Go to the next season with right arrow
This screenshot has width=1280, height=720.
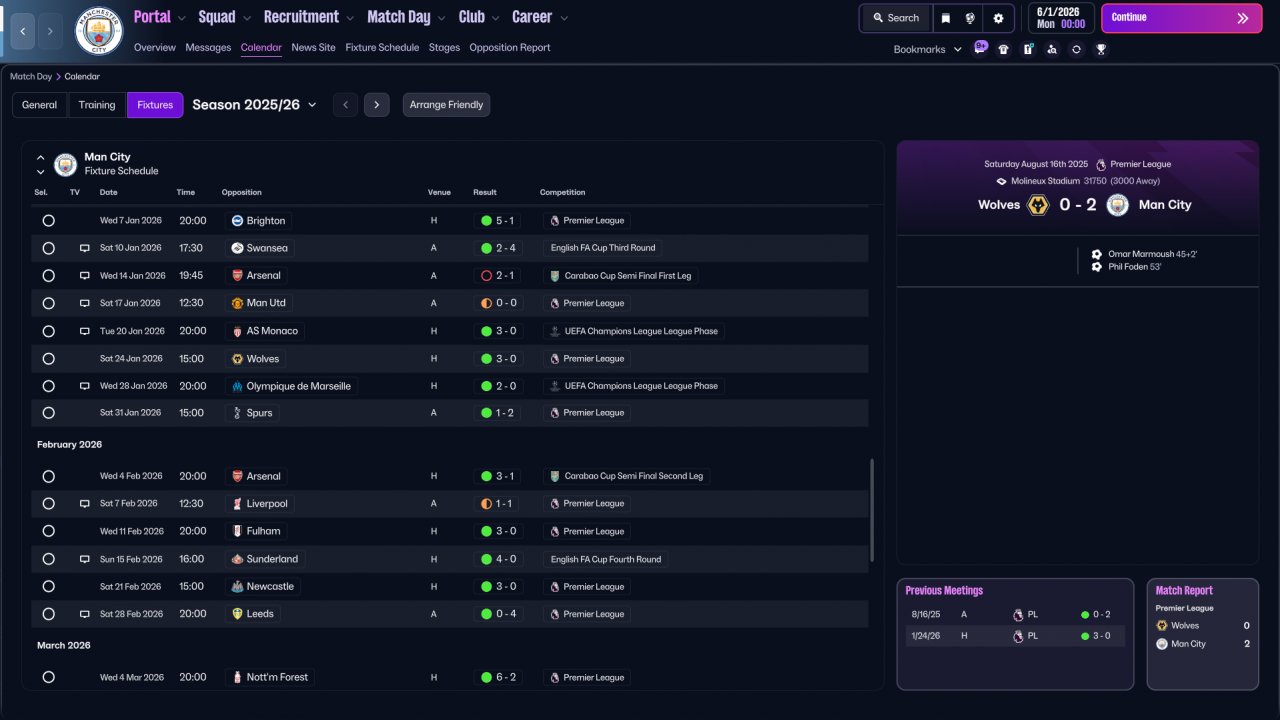377,105
